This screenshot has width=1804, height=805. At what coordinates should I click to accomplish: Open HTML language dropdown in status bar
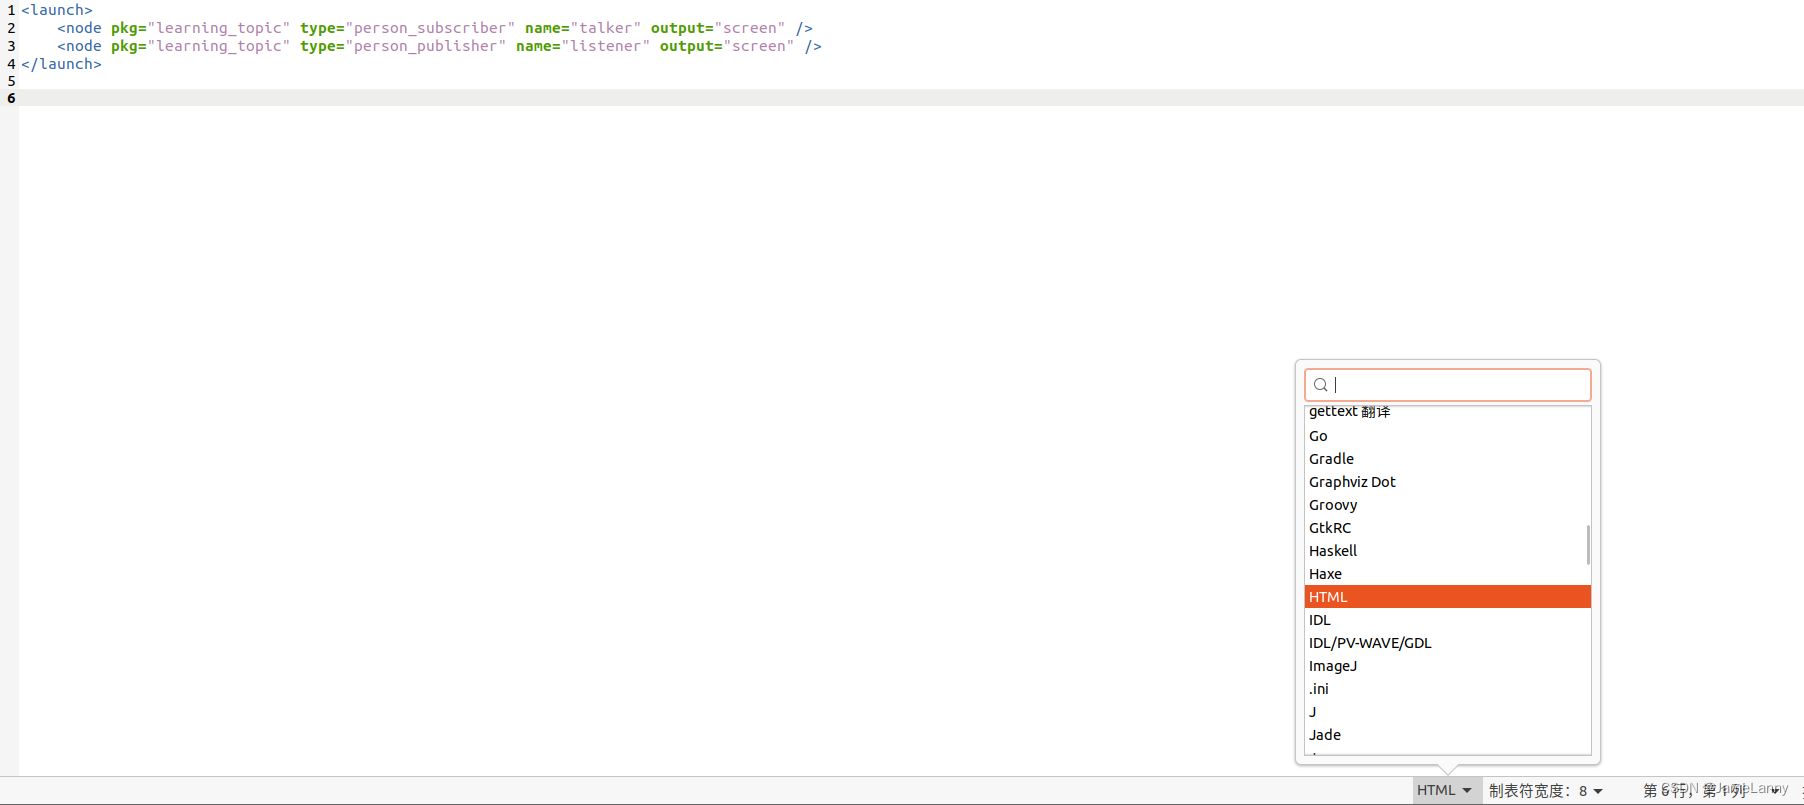[1445, 790]
